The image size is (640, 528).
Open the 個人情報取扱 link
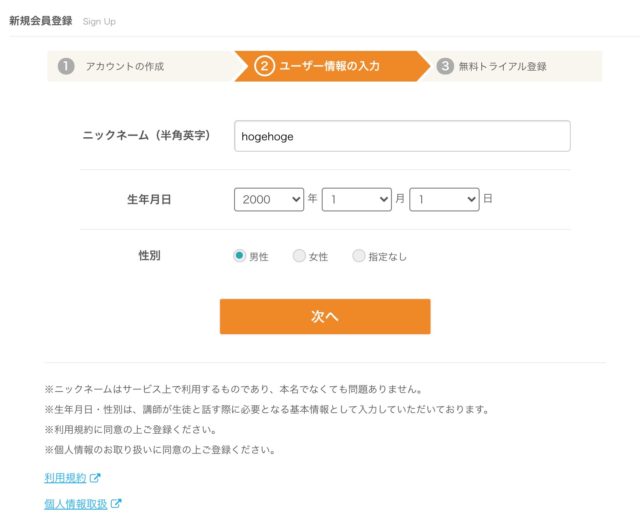pyautogui.click(x=76, y=503)
